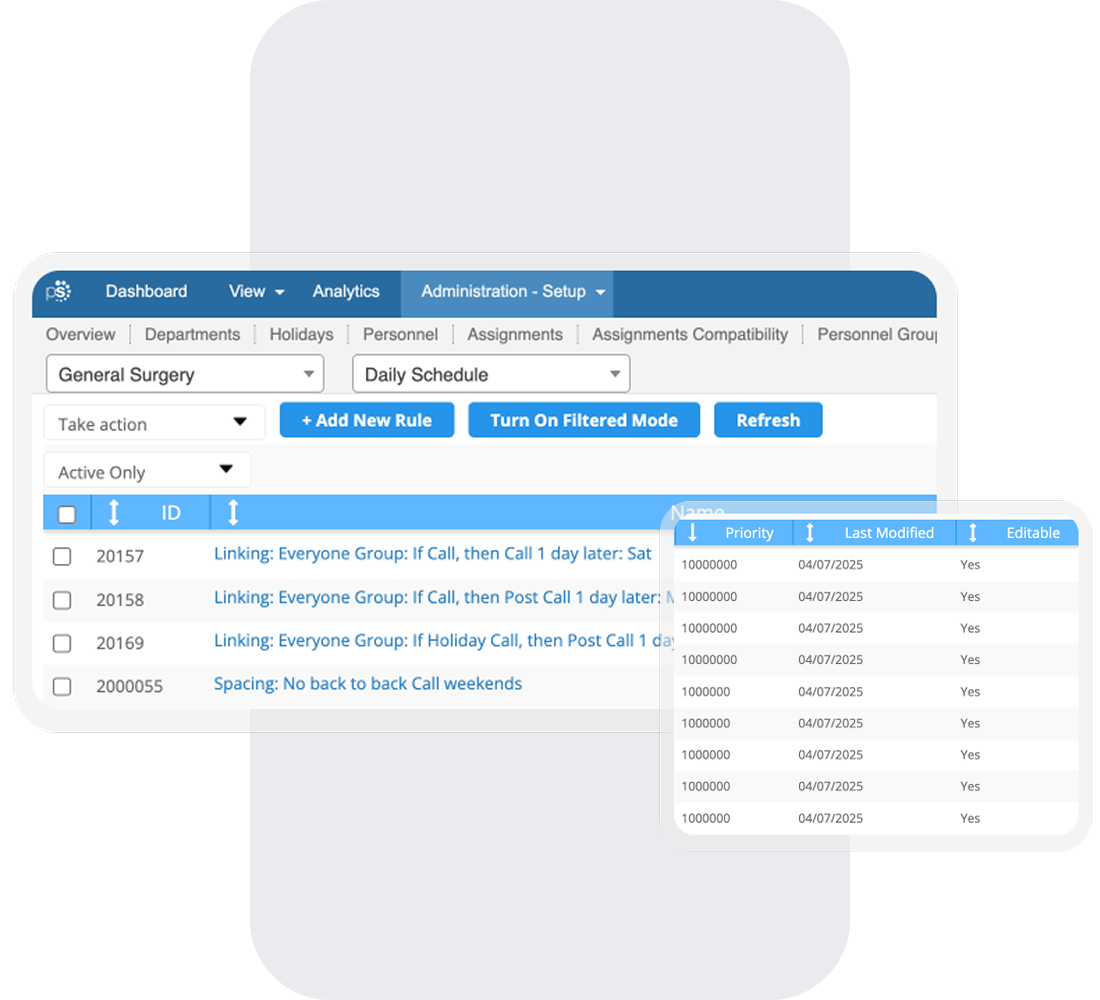1100x1000 pixels.
Task: Open the General Surgery department dropdown
Action: tap(185, 375)
